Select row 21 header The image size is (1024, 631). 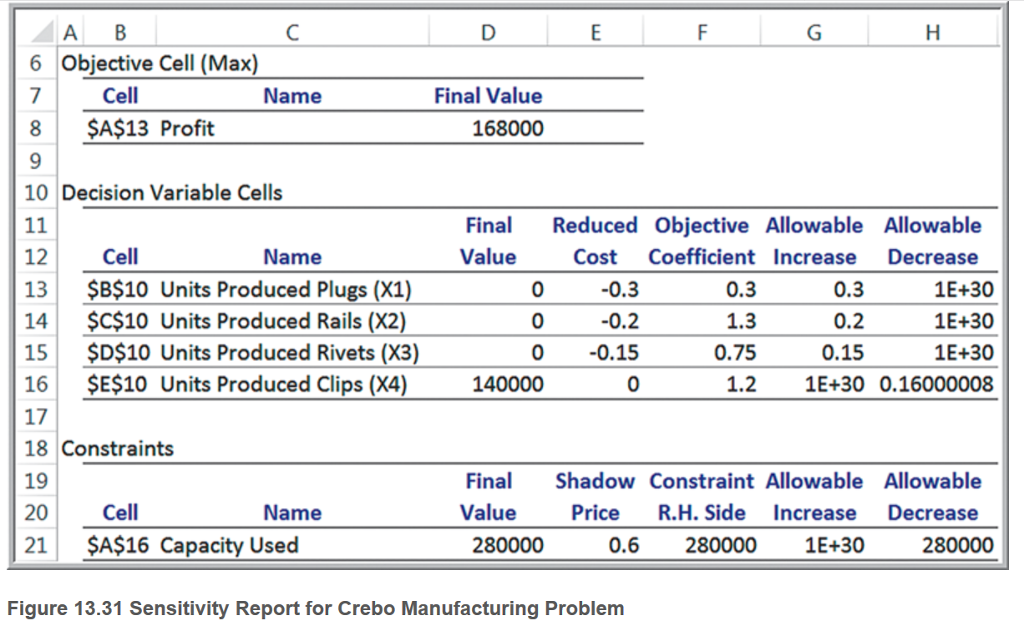point(35,545)
